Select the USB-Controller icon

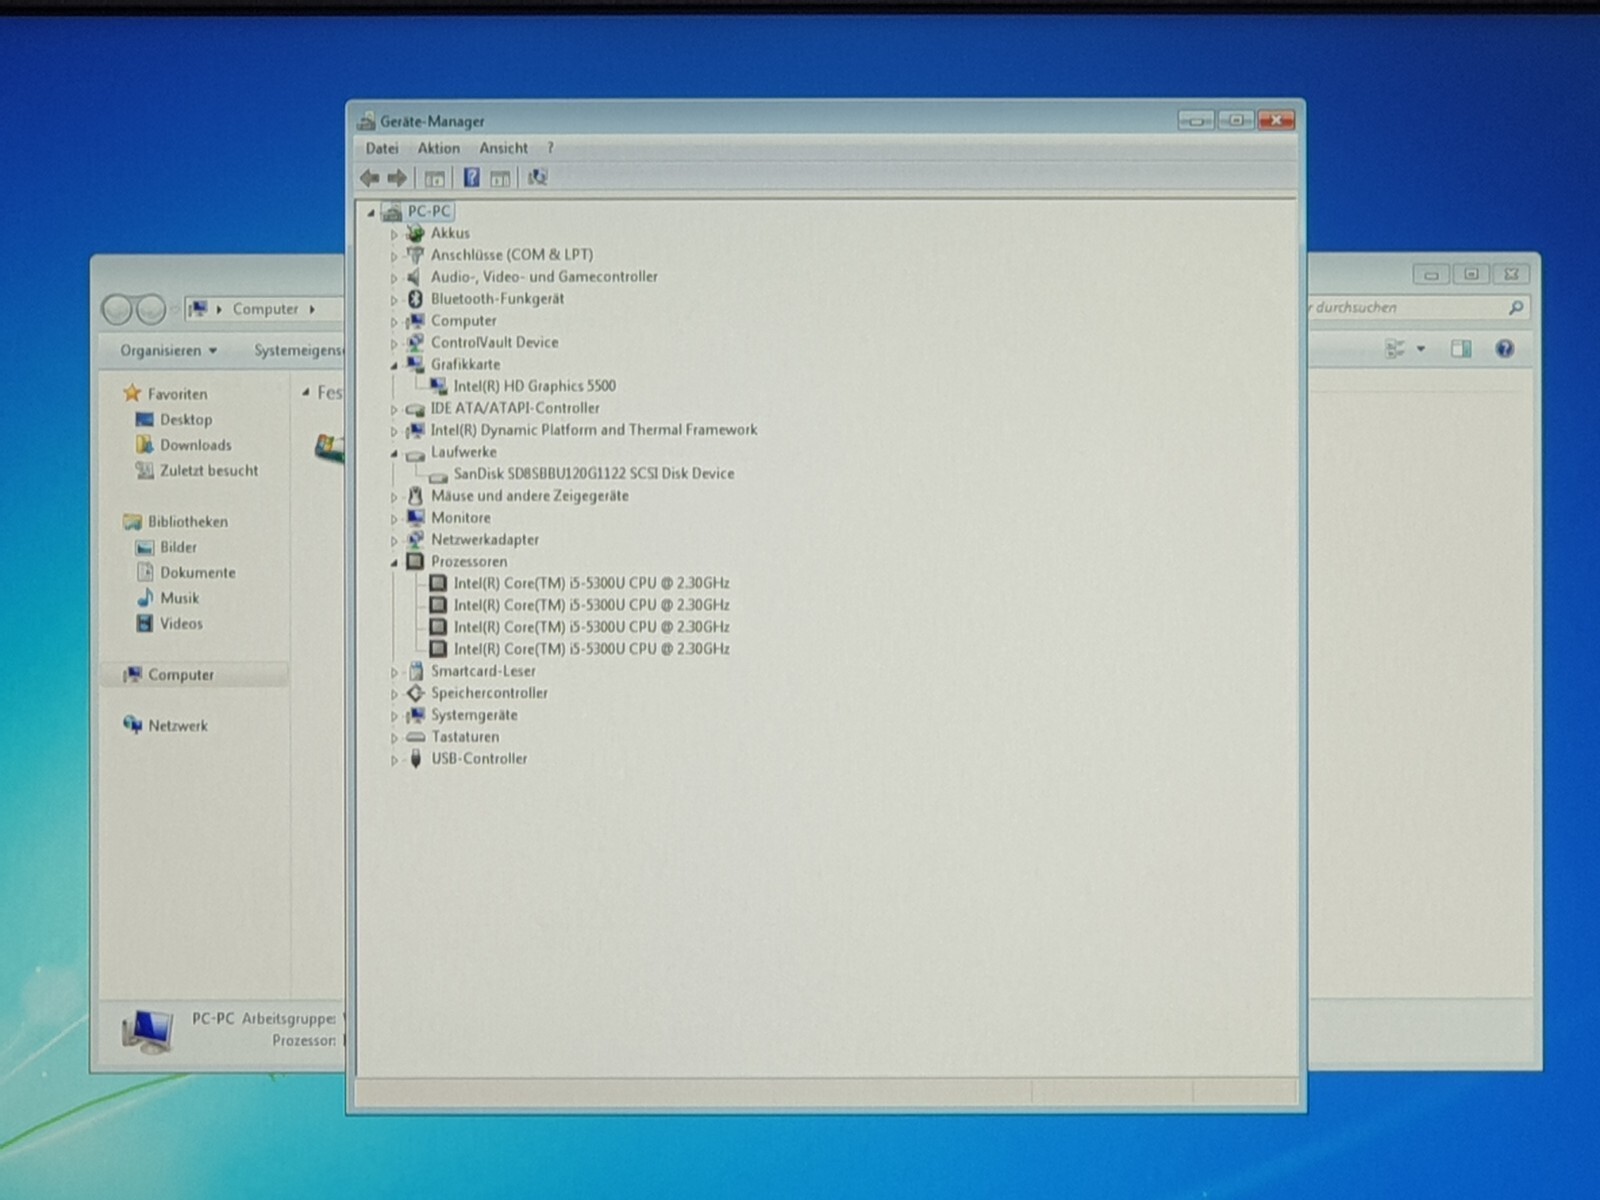[416, 759]
